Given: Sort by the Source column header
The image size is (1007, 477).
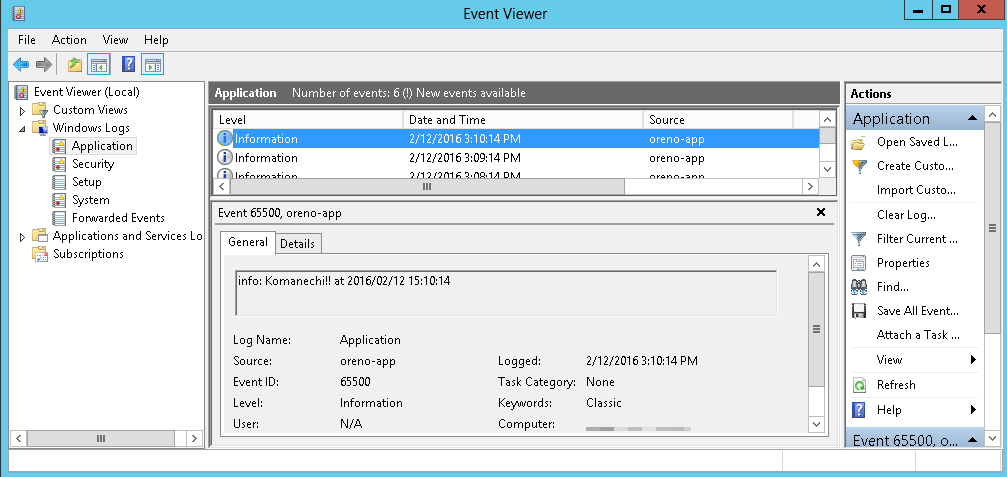Looking at the screenshot, I should click(718, 120).
